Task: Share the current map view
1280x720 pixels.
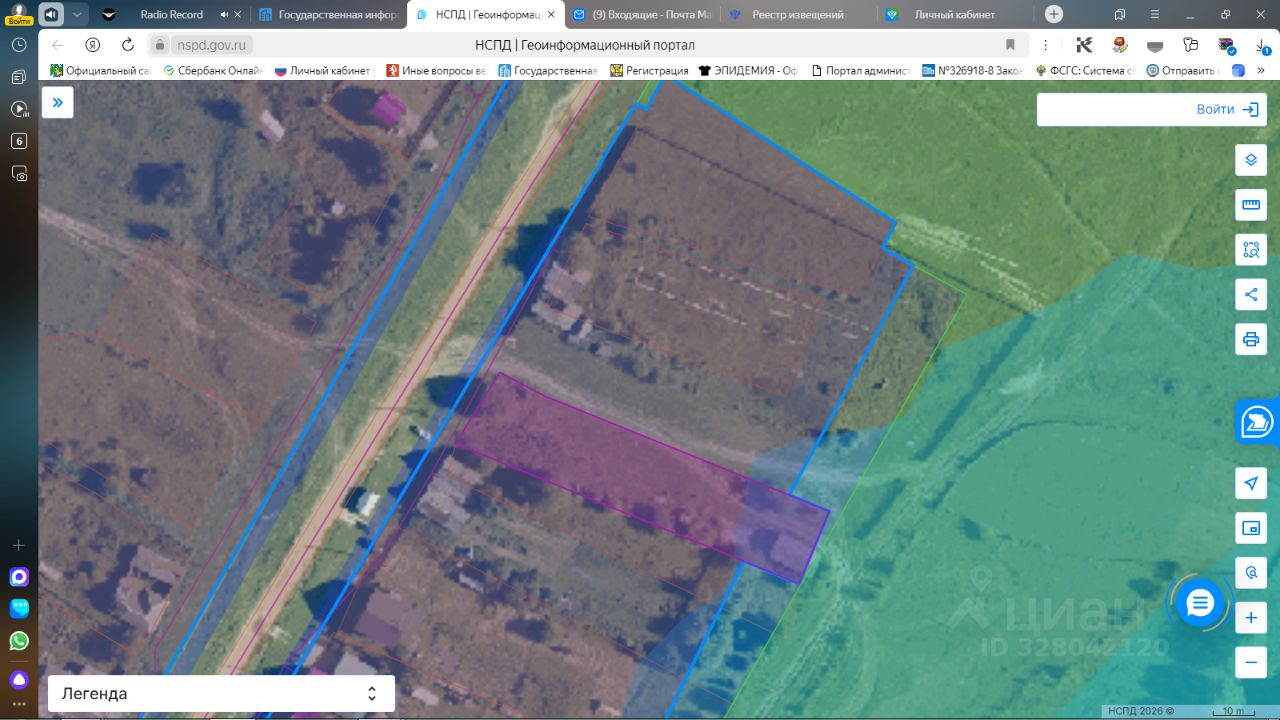Action: (1251, 294)
